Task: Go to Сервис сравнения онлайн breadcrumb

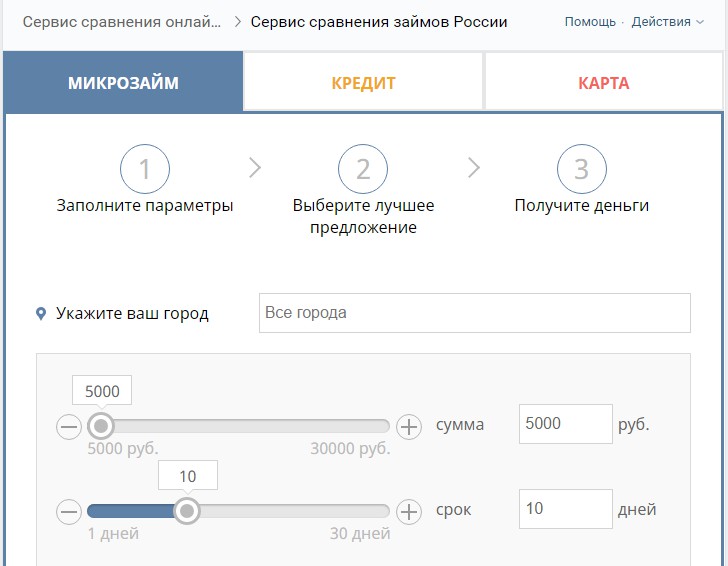Action: [x=121, y=22]
